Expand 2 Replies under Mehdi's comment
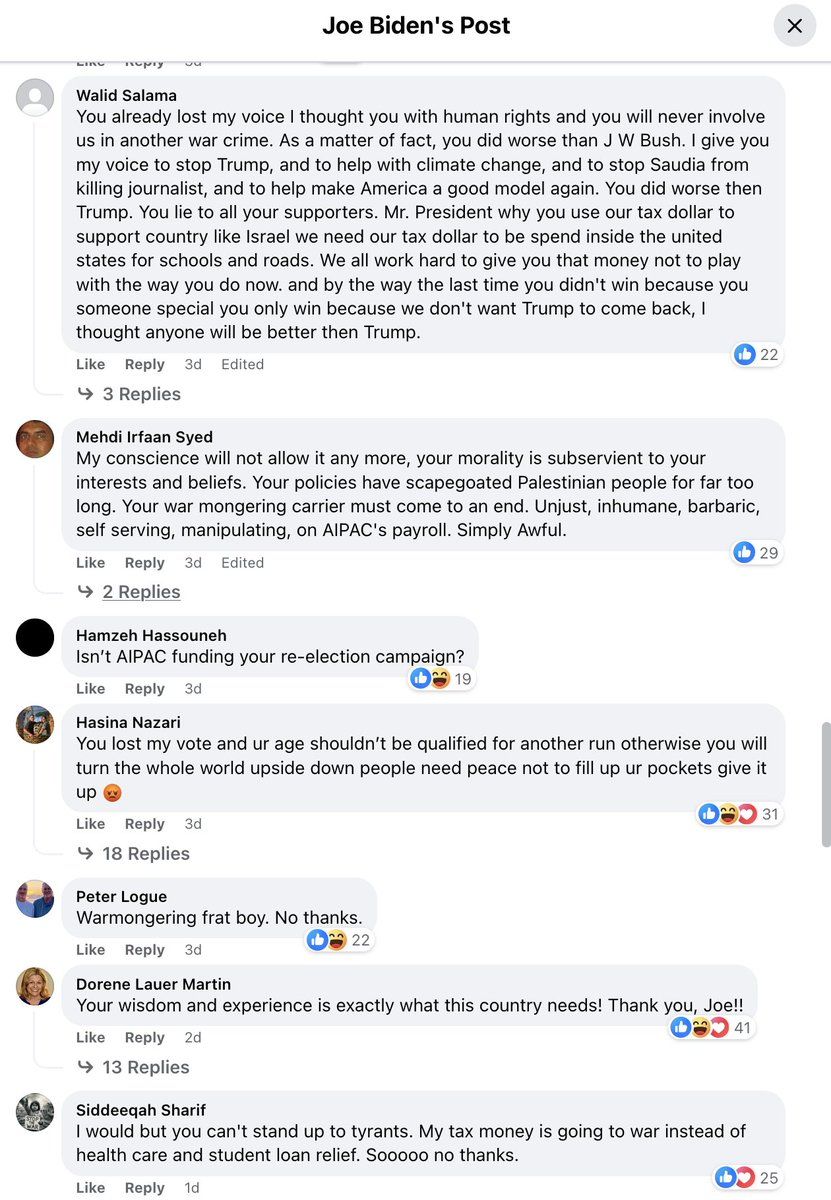The width and height of the screenshot is (831, 1200). (x=141, y=592)
